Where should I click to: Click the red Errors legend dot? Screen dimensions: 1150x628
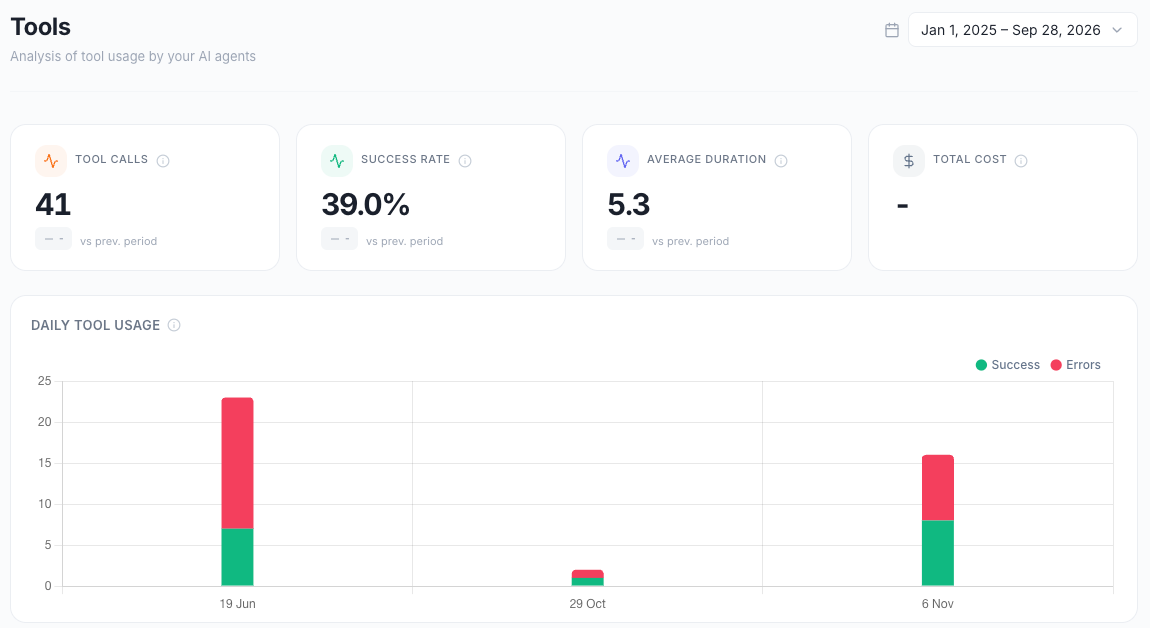(x=1056, y=365)
